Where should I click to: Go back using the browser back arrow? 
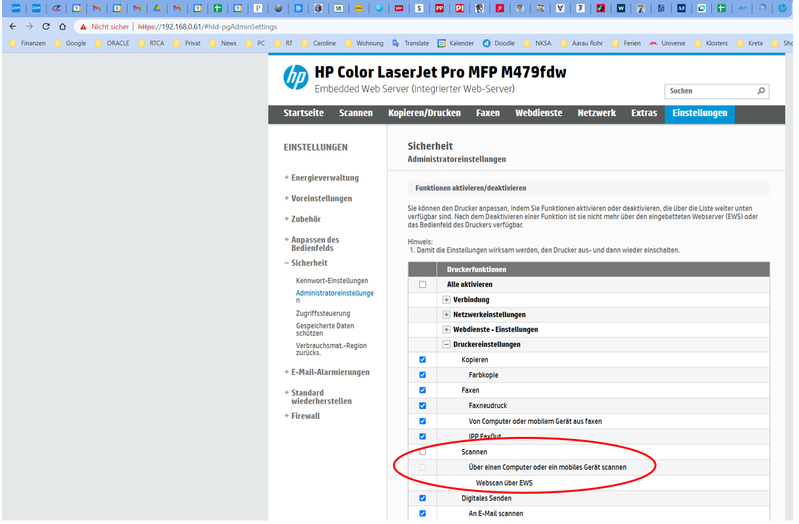point(13,27)
